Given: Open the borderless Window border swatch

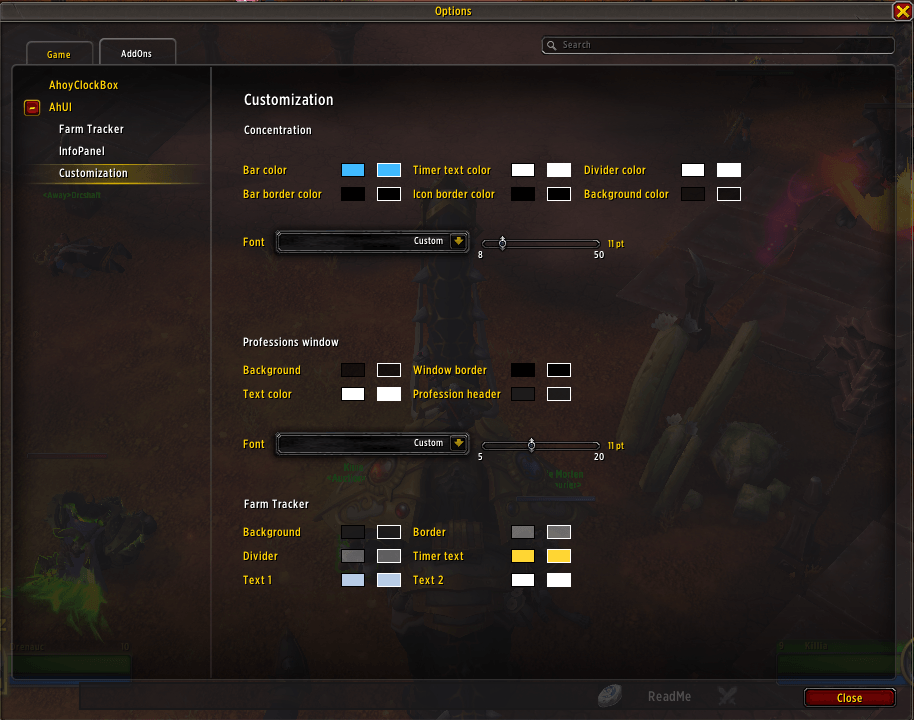Looking at the screenshot, I should pyautogui.click(x=523, y=370).
